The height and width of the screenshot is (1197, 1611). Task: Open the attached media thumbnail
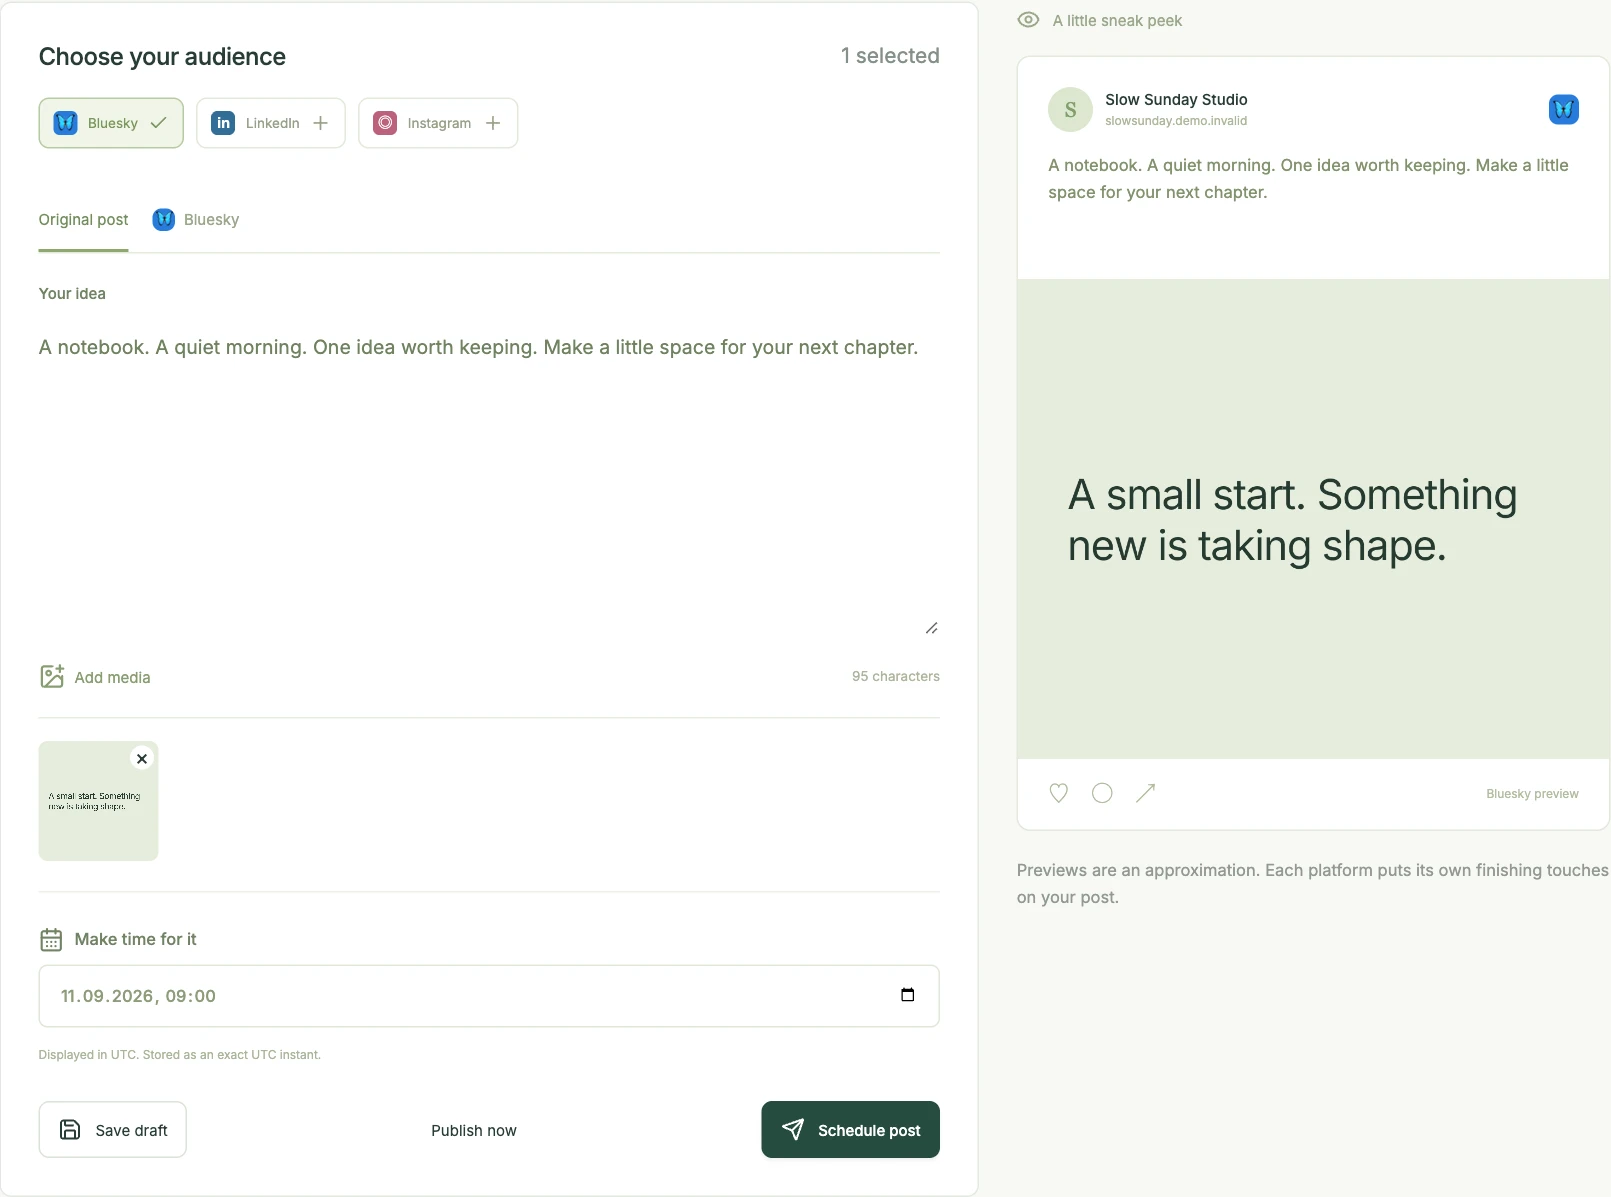(98, 801)
